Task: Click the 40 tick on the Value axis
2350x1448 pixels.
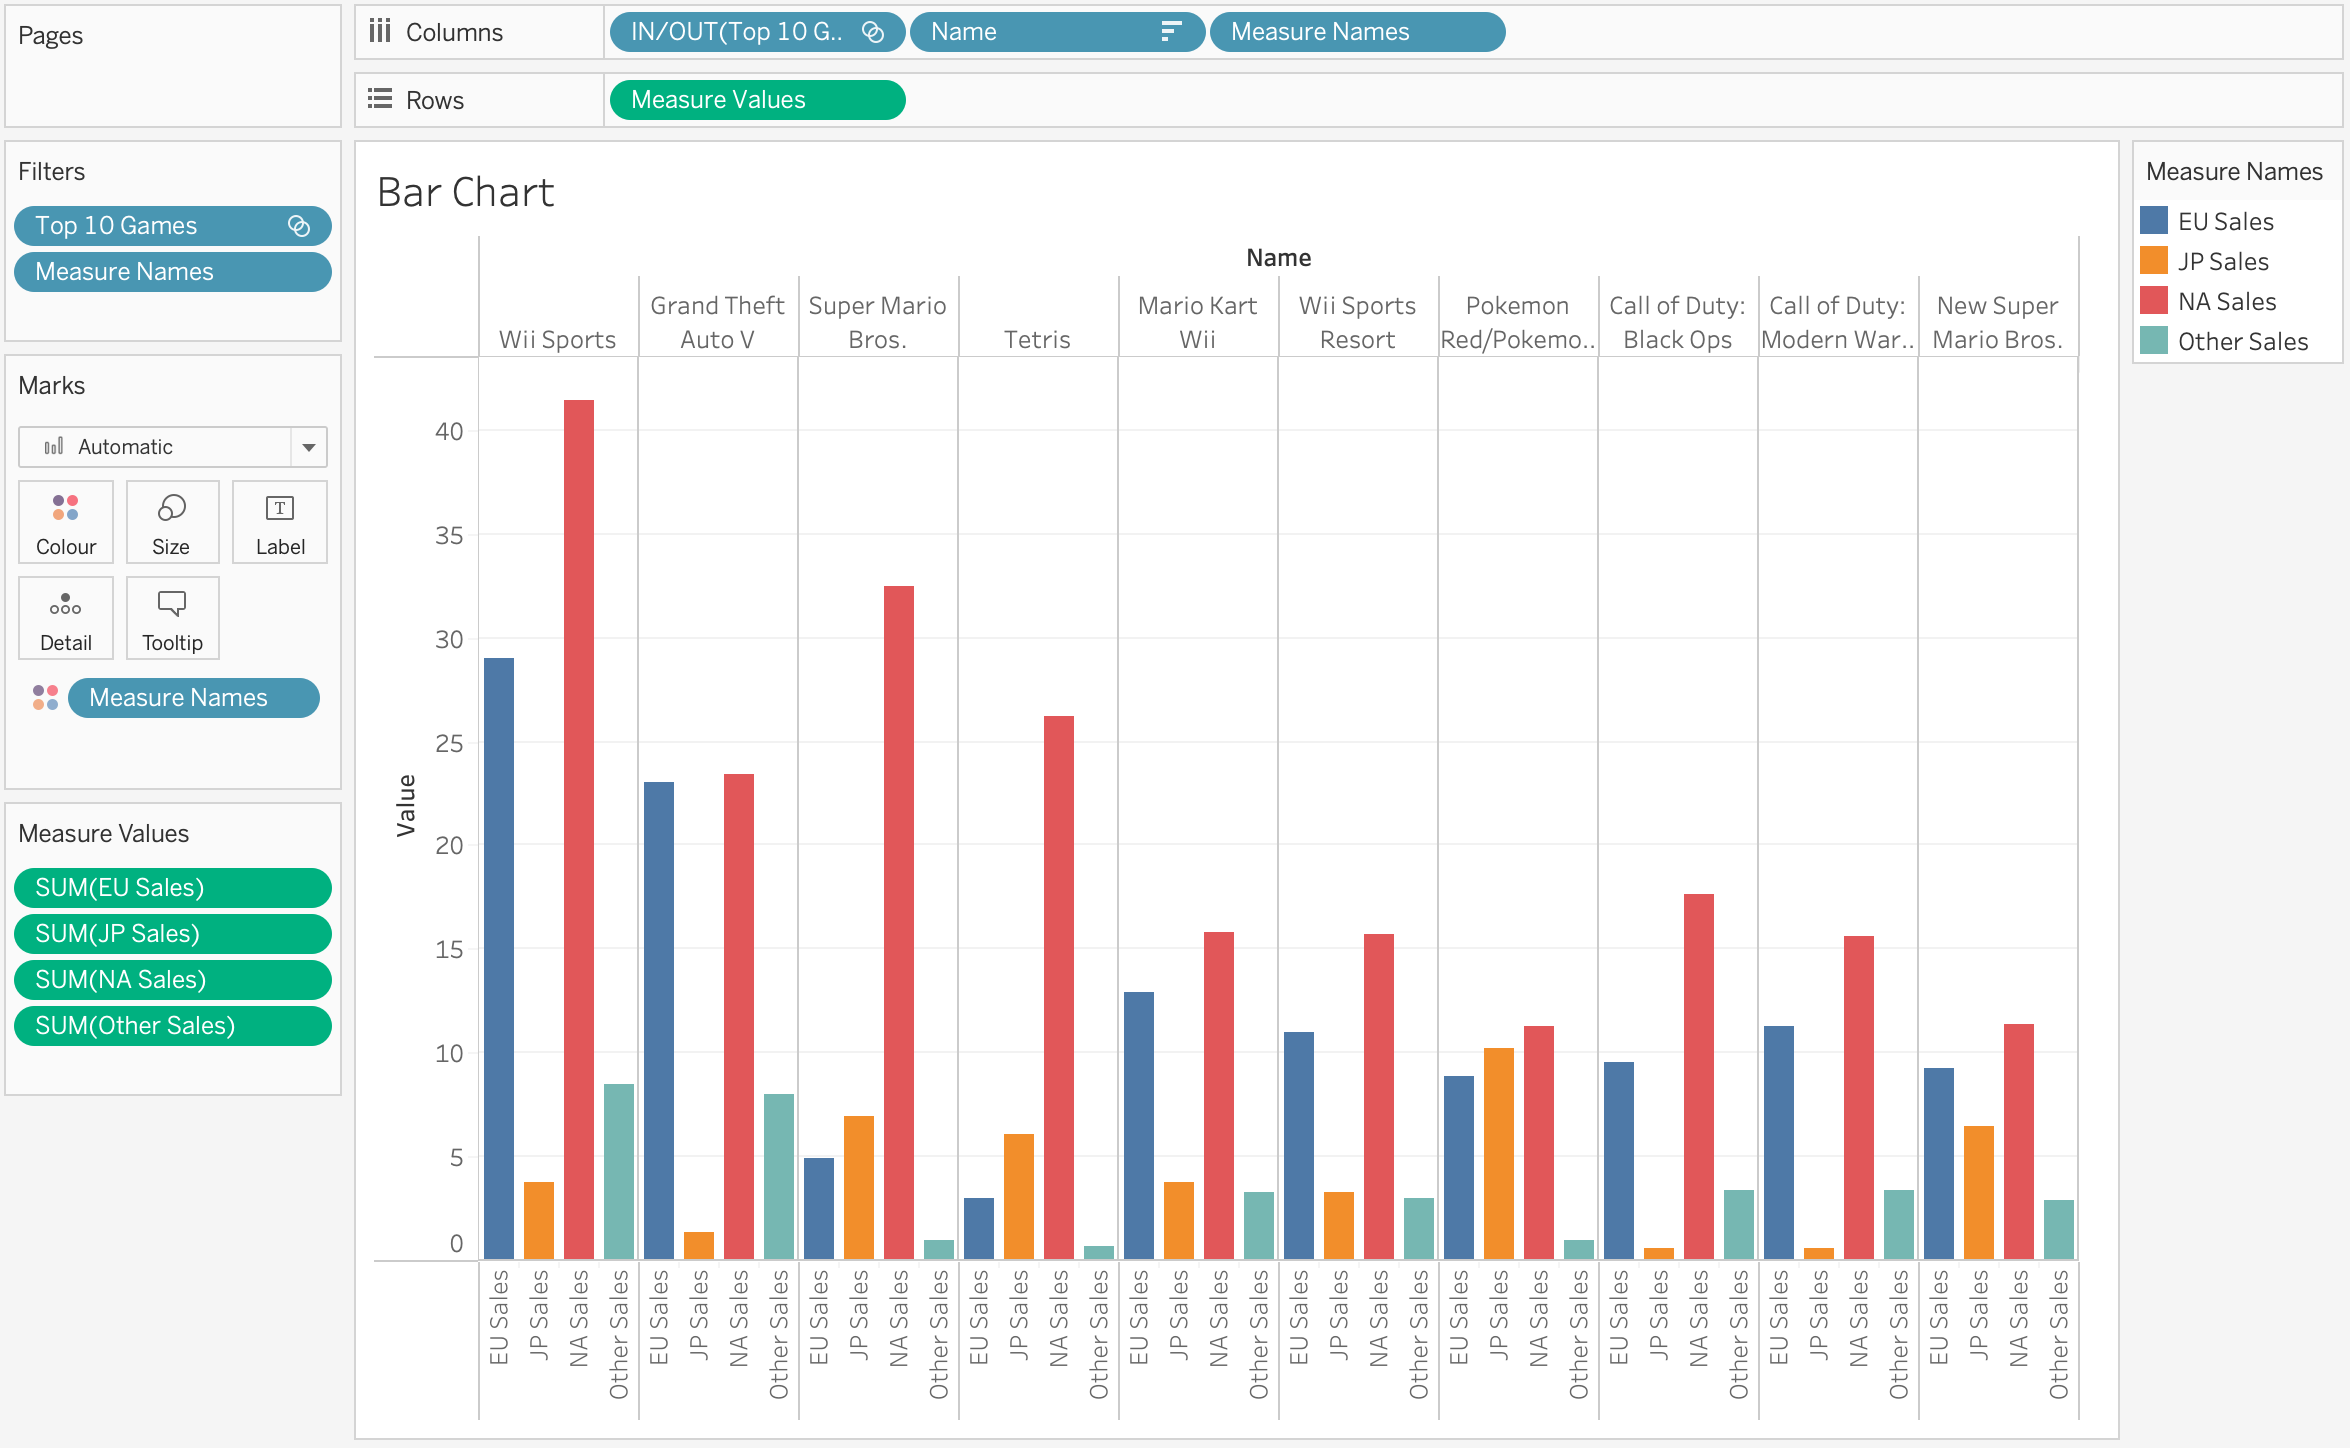Action: click(x=449, y=431)
